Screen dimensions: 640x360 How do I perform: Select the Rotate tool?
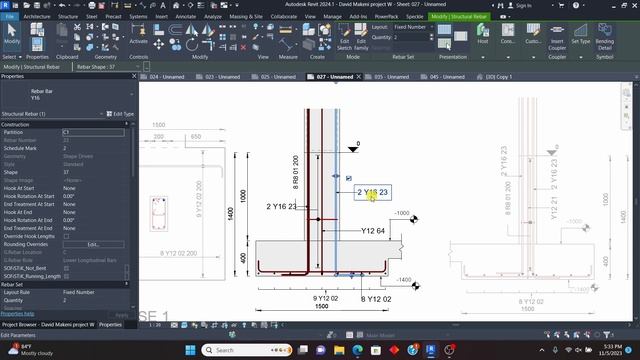(x=191, y=44)
